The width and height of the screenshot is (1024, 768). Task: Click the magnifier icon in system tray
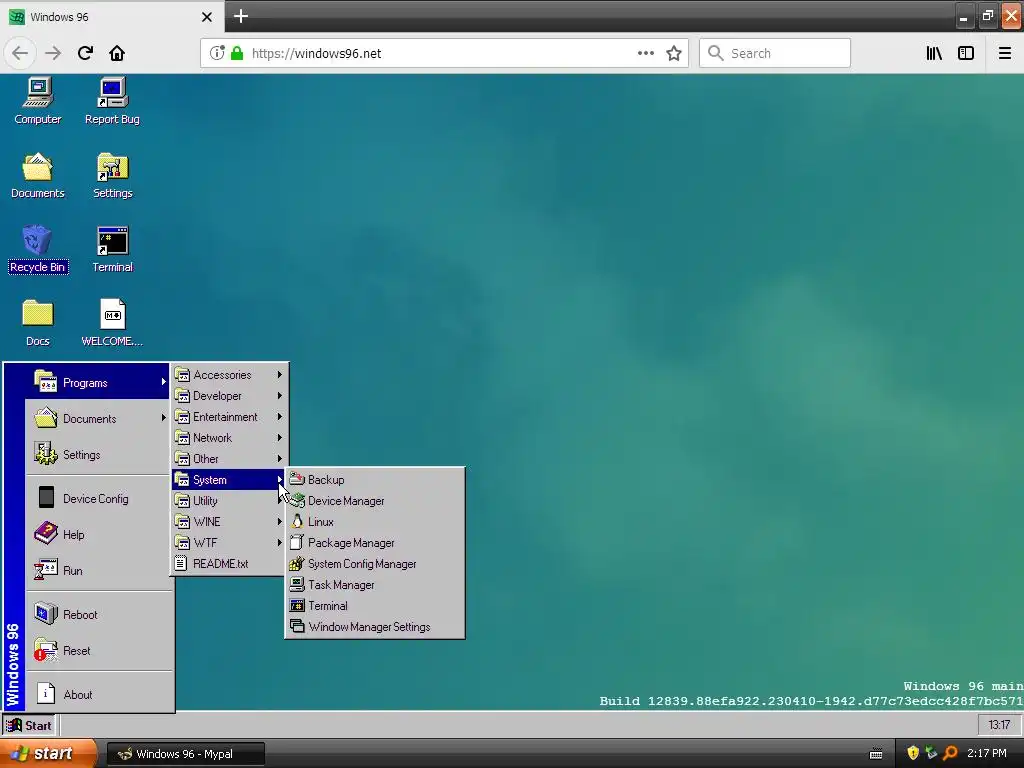pos(950,753)
